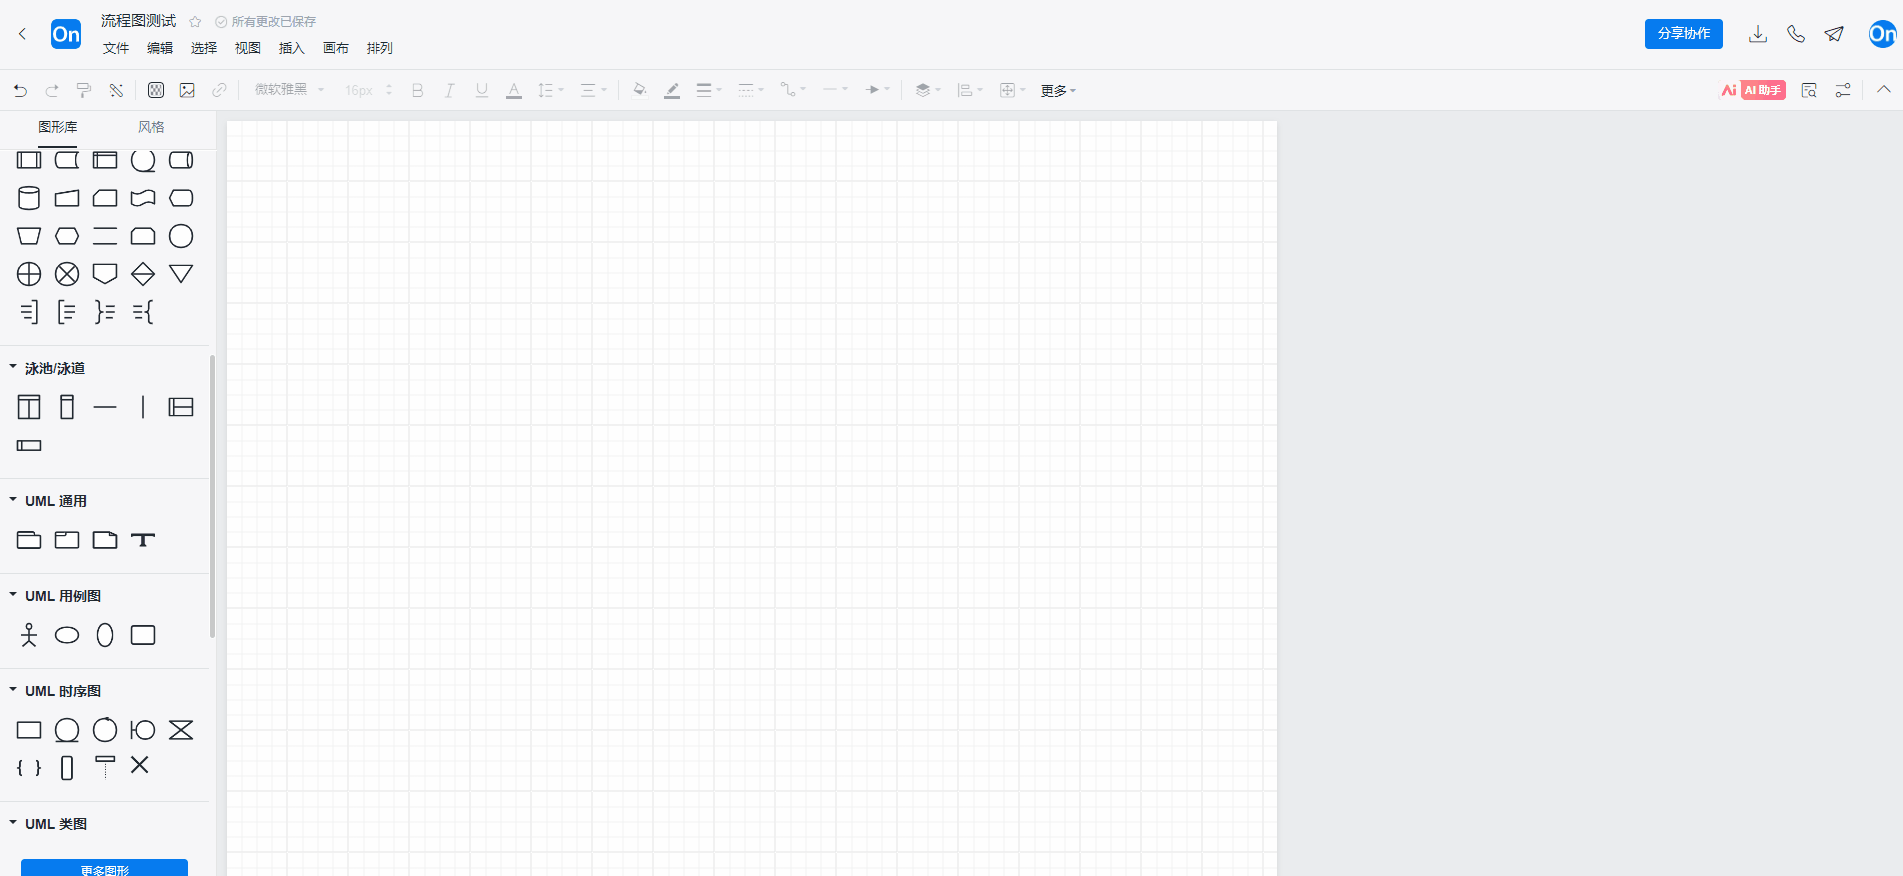Switch to the 风格 tab
The width and height of the screenshot is (1903, 876).
tap(151, 127)
